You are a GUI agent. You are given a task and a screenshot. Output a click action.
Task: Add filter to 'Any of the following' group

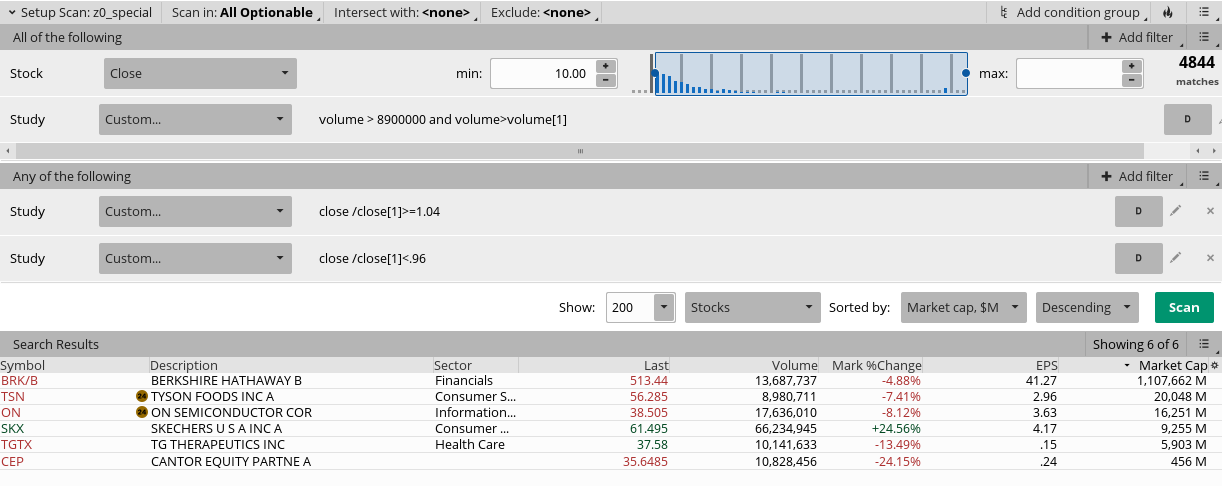(1137, 176)
